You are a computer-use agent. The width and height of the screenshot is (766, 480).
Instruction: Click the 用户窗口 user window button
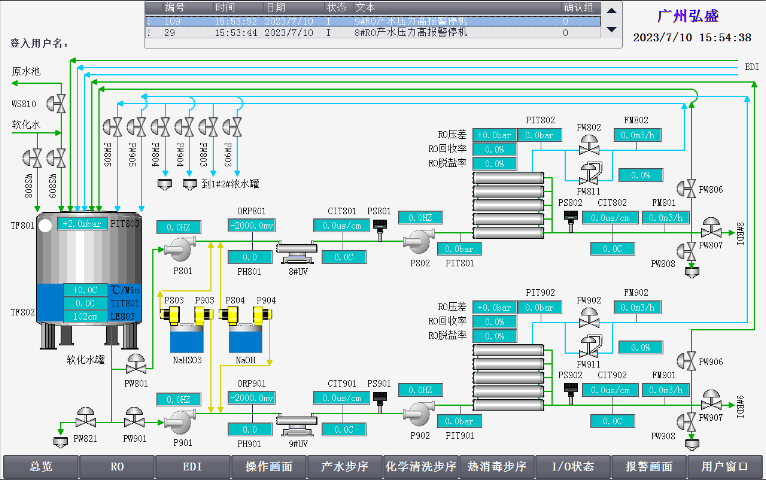point(725,467)
